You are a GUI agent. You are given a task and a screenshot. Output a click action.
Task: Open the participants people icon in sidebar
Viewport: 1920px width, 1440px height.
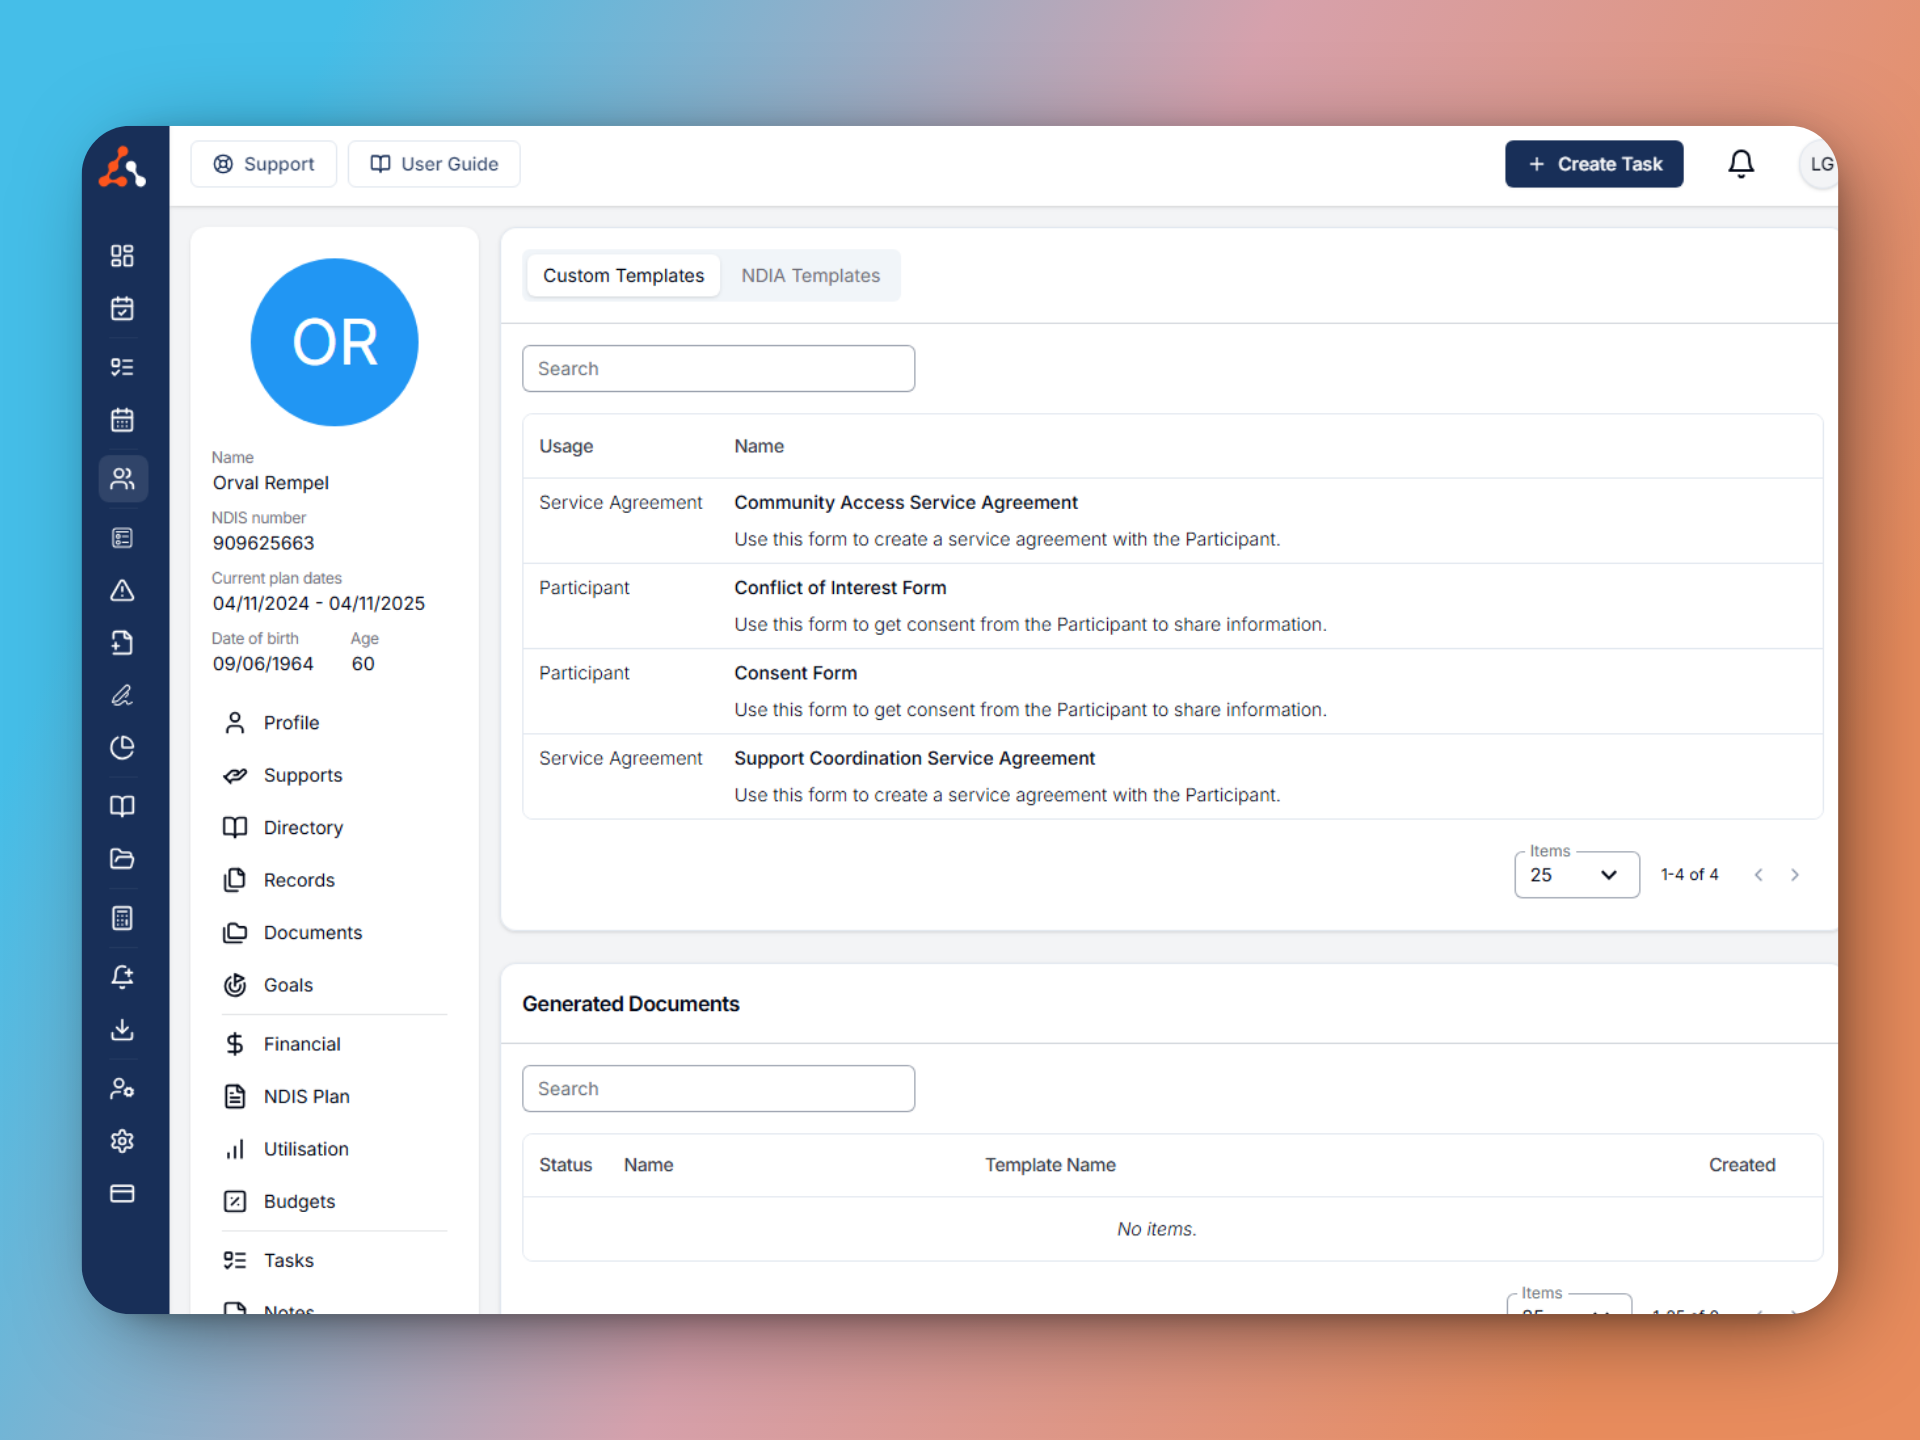[122, 479]
